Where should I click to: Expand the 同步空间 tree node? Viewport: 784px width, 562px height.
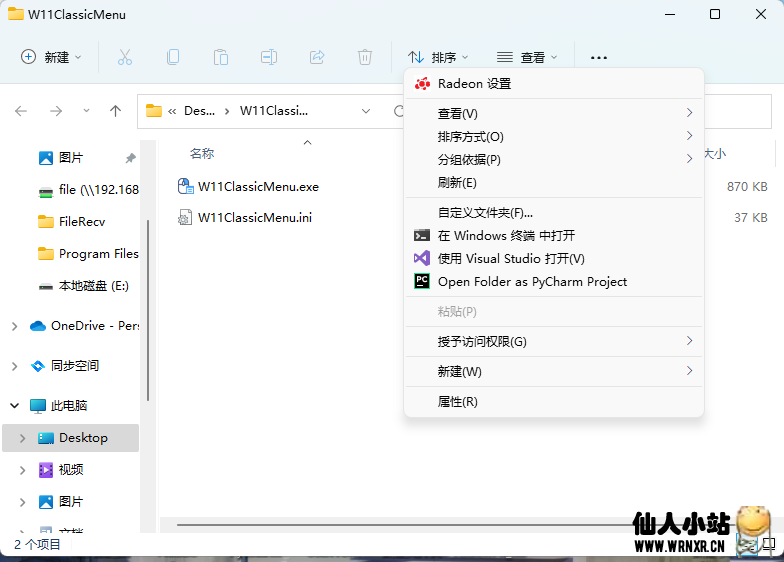pyautogui.click(x=14, y=366)
